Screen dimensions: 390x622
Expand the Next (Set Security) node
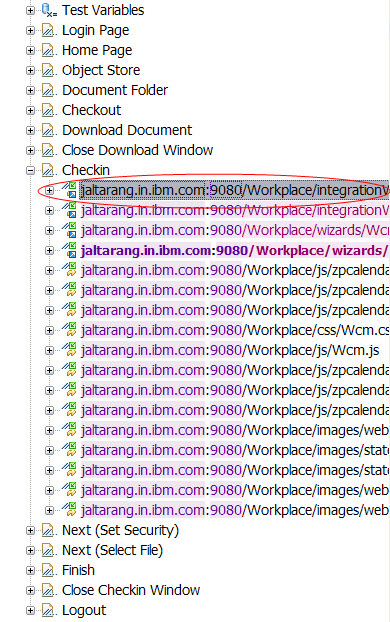[31, 530]
